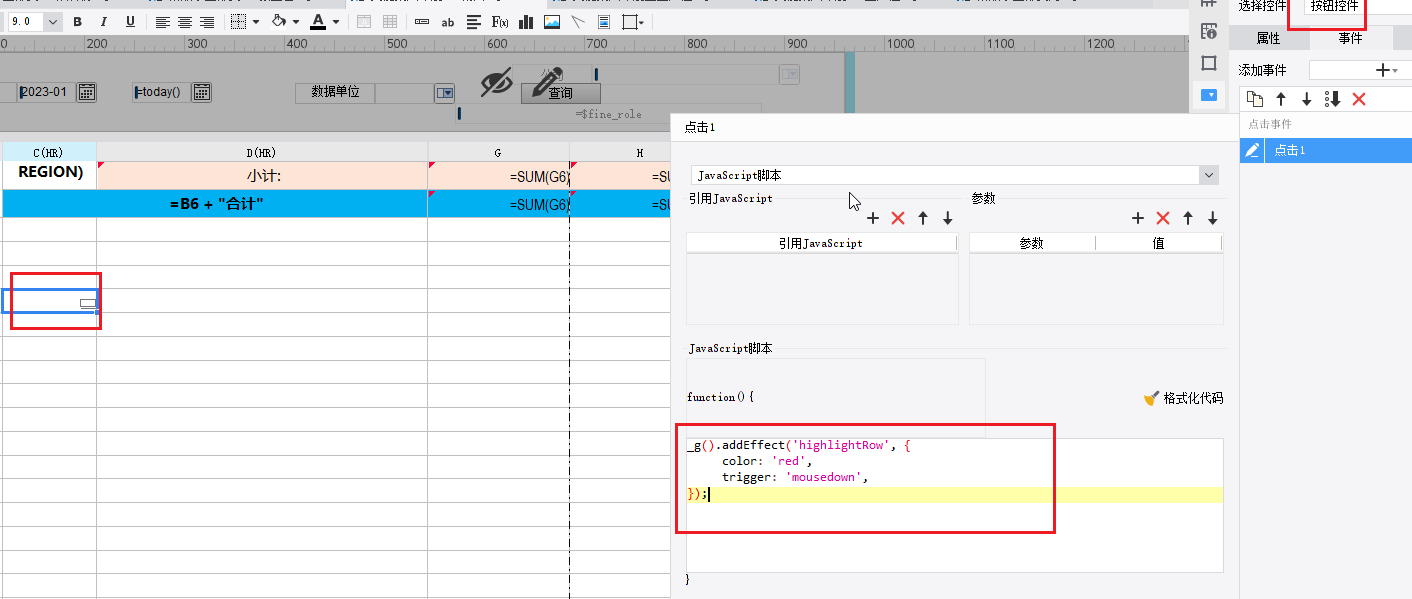Select the C(HR) column header
This screenshot has height=599, width=1412.
(49, 152)
